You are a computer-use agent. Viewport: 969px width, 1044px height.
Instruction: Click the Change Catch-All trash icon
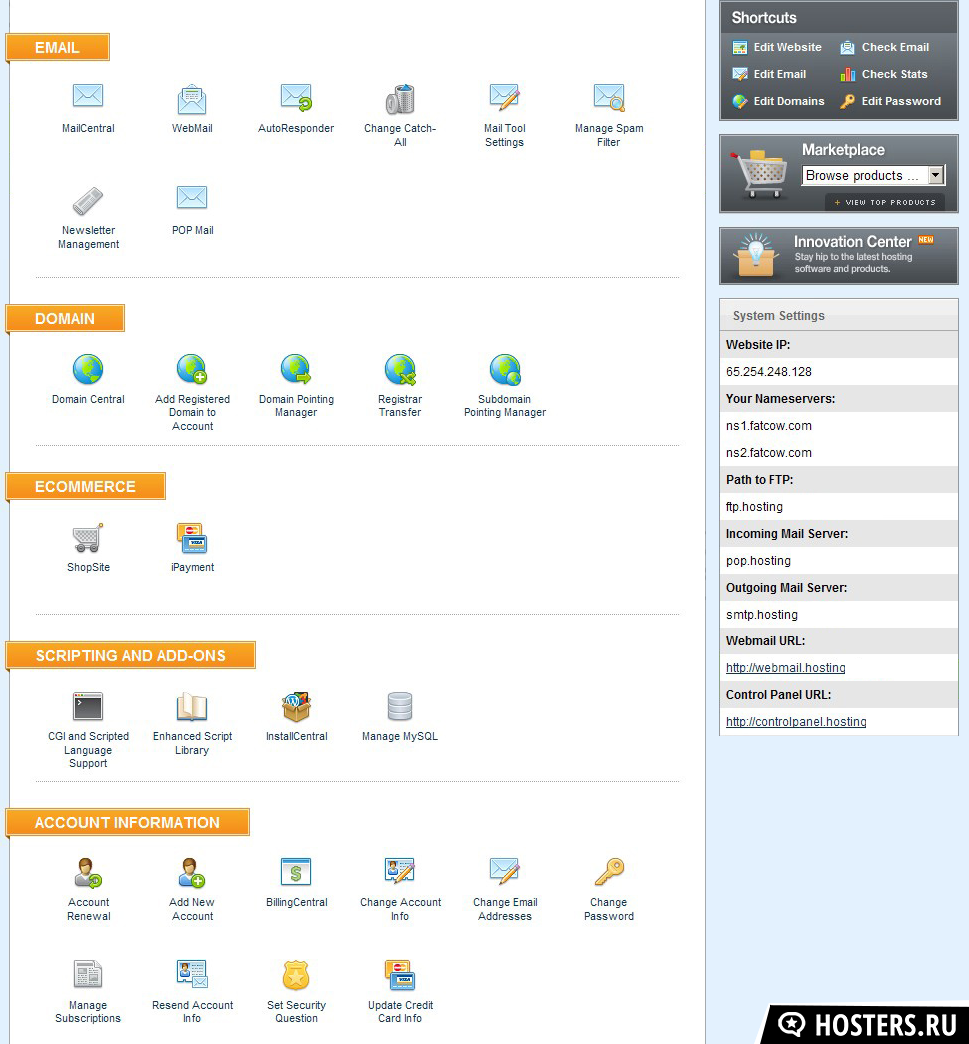tap(400, 99)
